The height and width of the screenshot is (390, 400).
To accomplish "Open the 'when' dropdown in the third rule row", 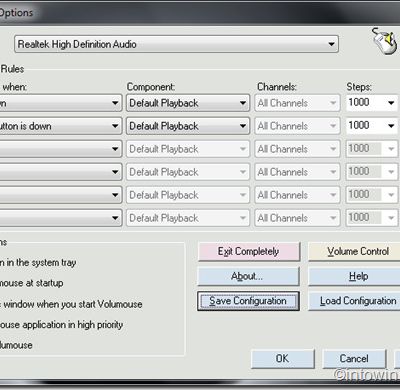I will click(60, 149).
